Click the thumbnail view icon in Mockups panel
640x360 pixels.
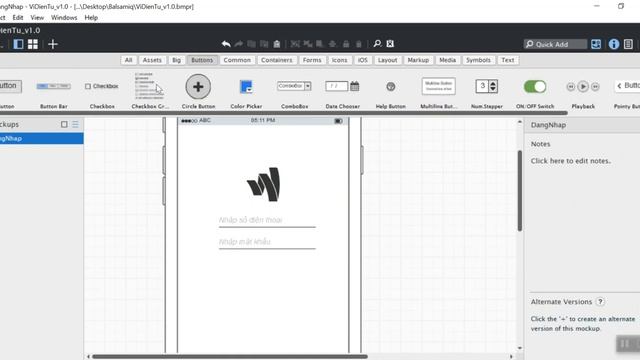pyautogui.click(x=64, y=124)
